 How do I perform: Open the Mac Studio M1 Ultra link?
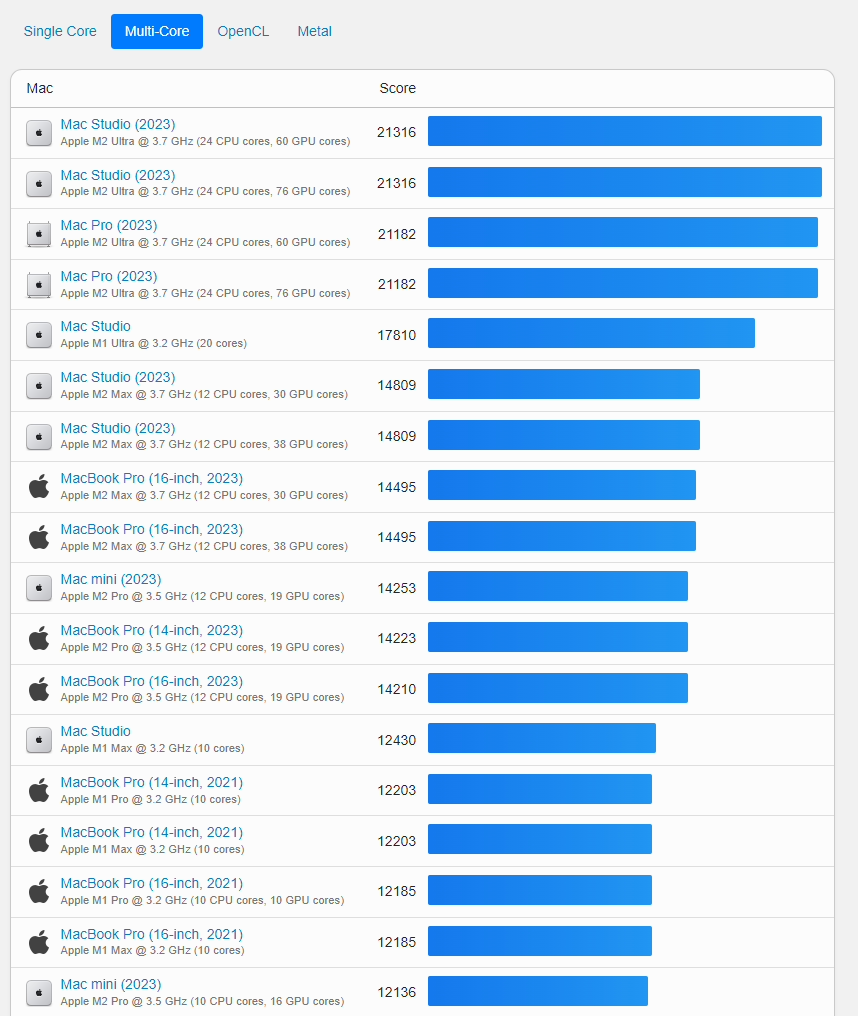95,326
